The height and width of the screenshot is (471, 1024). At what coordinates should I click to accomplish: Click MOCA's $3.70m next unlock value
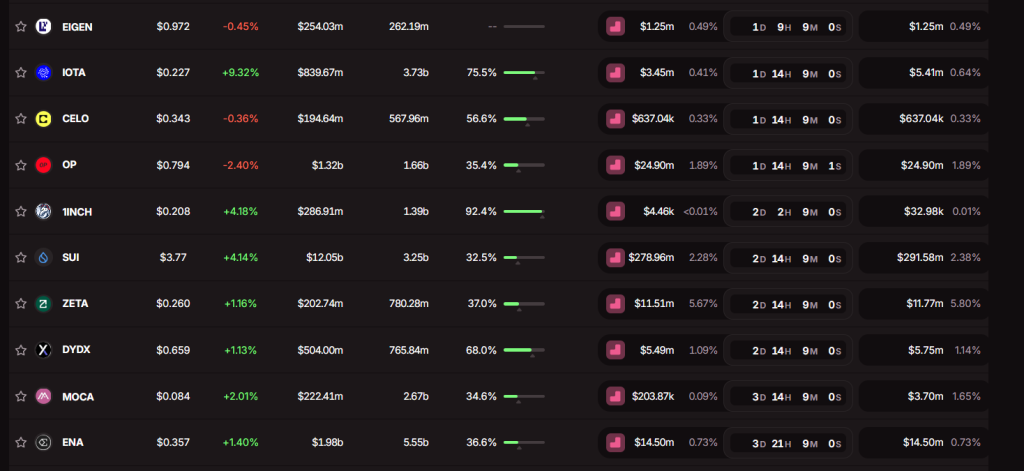[925, 397]
